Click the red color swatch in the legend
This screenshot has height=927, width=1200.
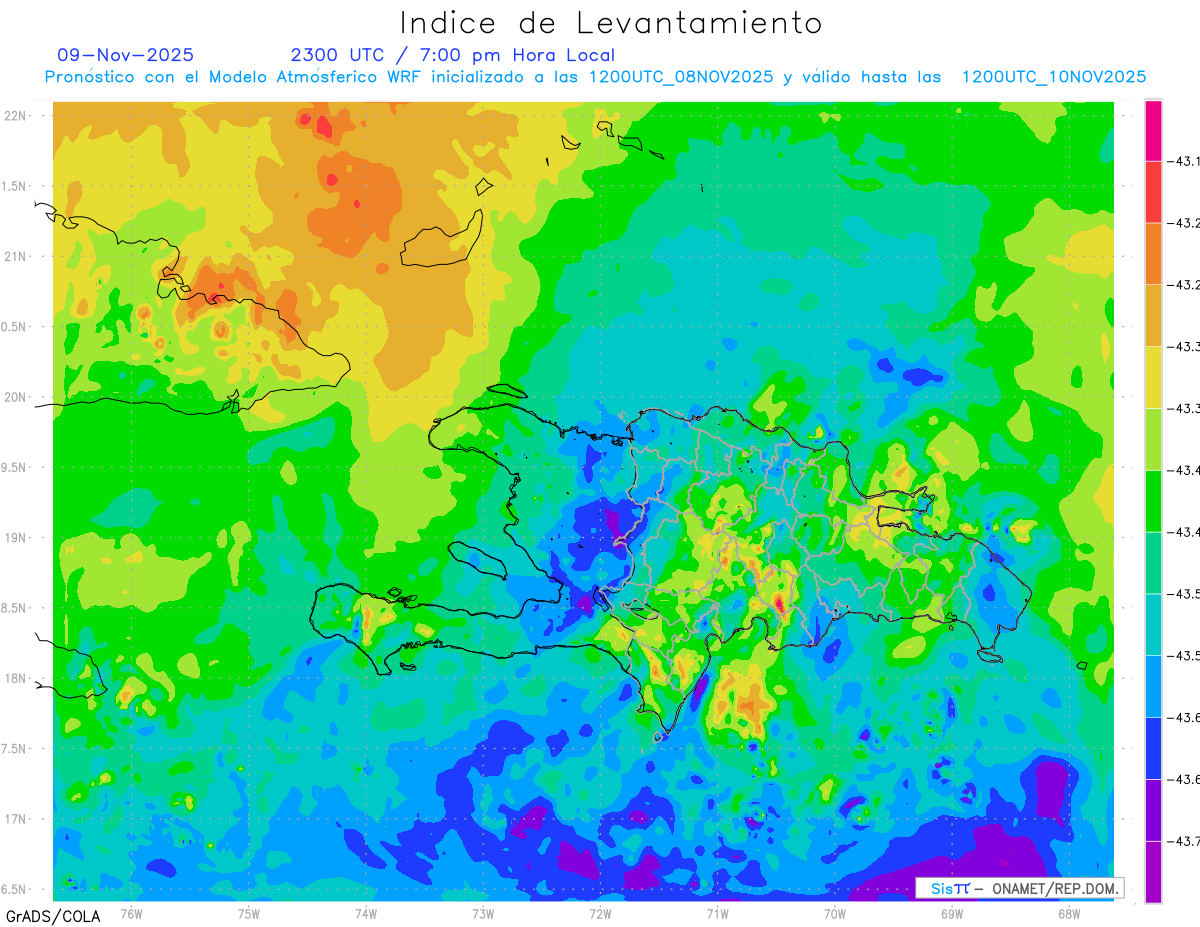[1153, 191]
